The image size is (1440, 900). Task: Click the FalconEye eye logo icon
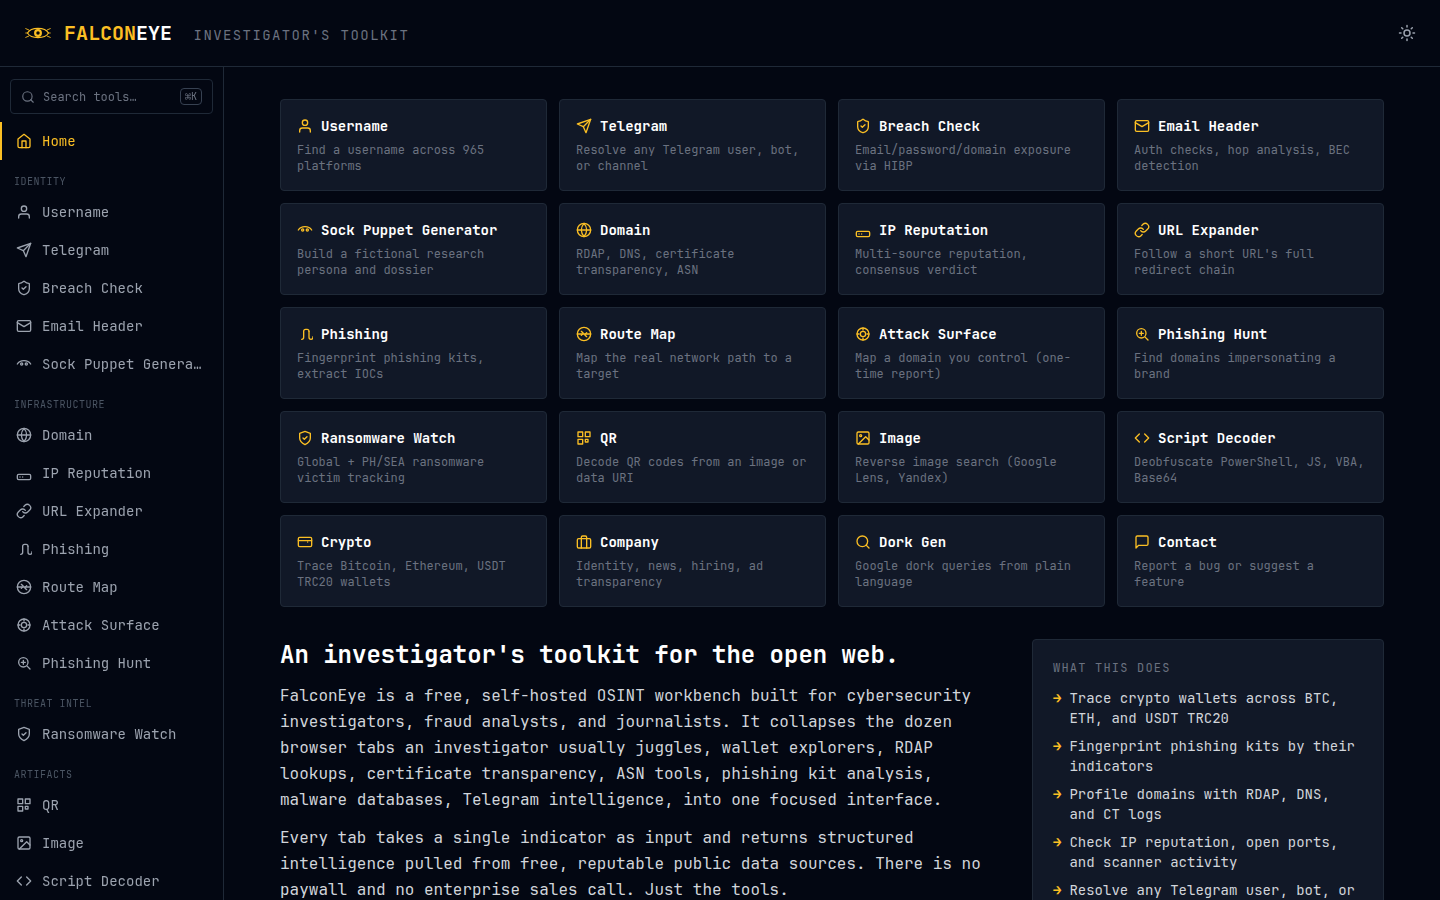click(x=38, y=33)
